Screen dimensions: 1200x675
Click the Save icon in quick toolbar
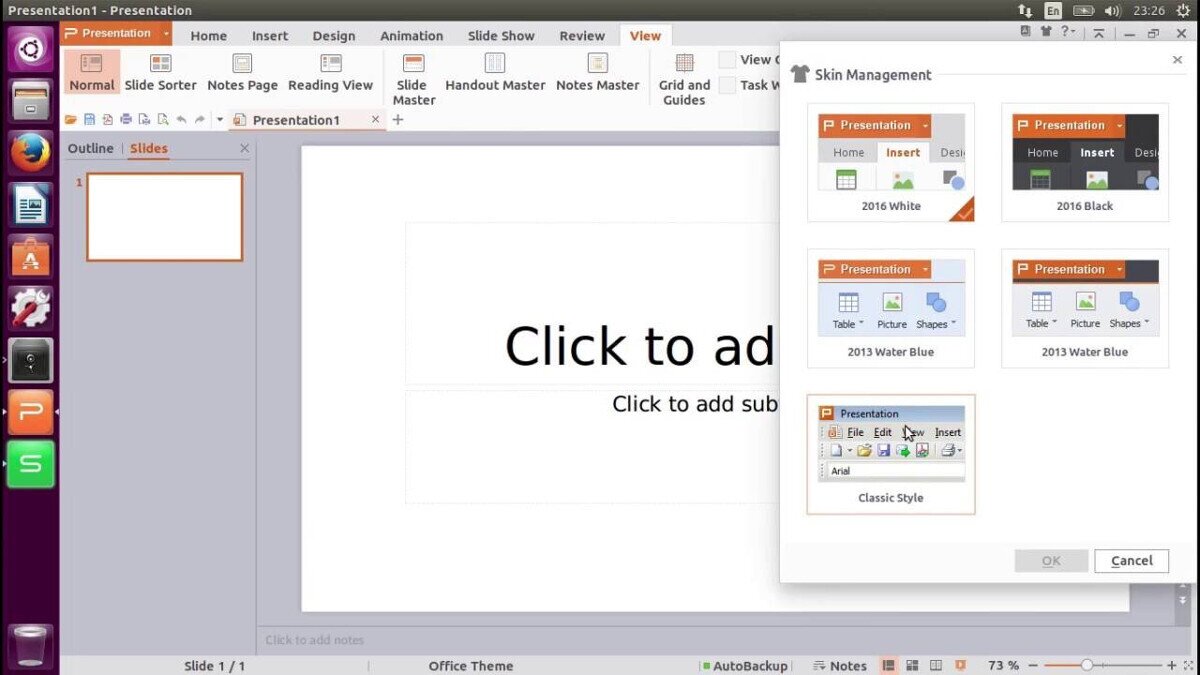click(x=89, y=120)
